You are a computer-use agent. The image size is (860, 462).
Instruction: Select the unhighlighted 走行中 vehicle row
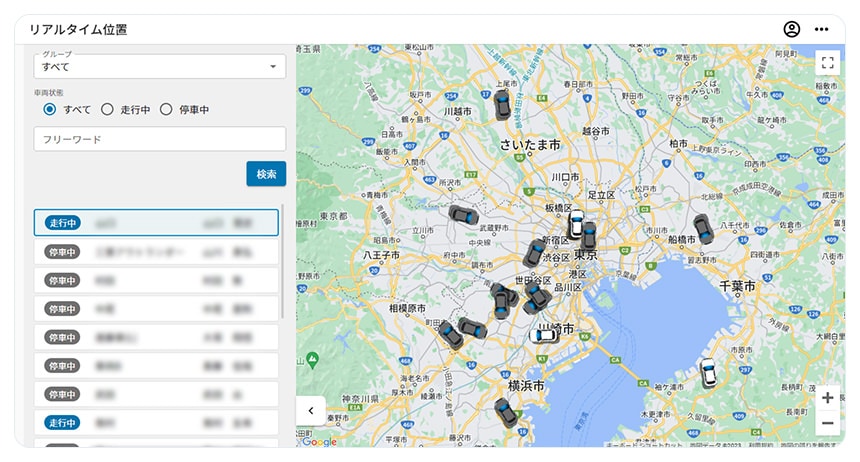coord(156,423)
